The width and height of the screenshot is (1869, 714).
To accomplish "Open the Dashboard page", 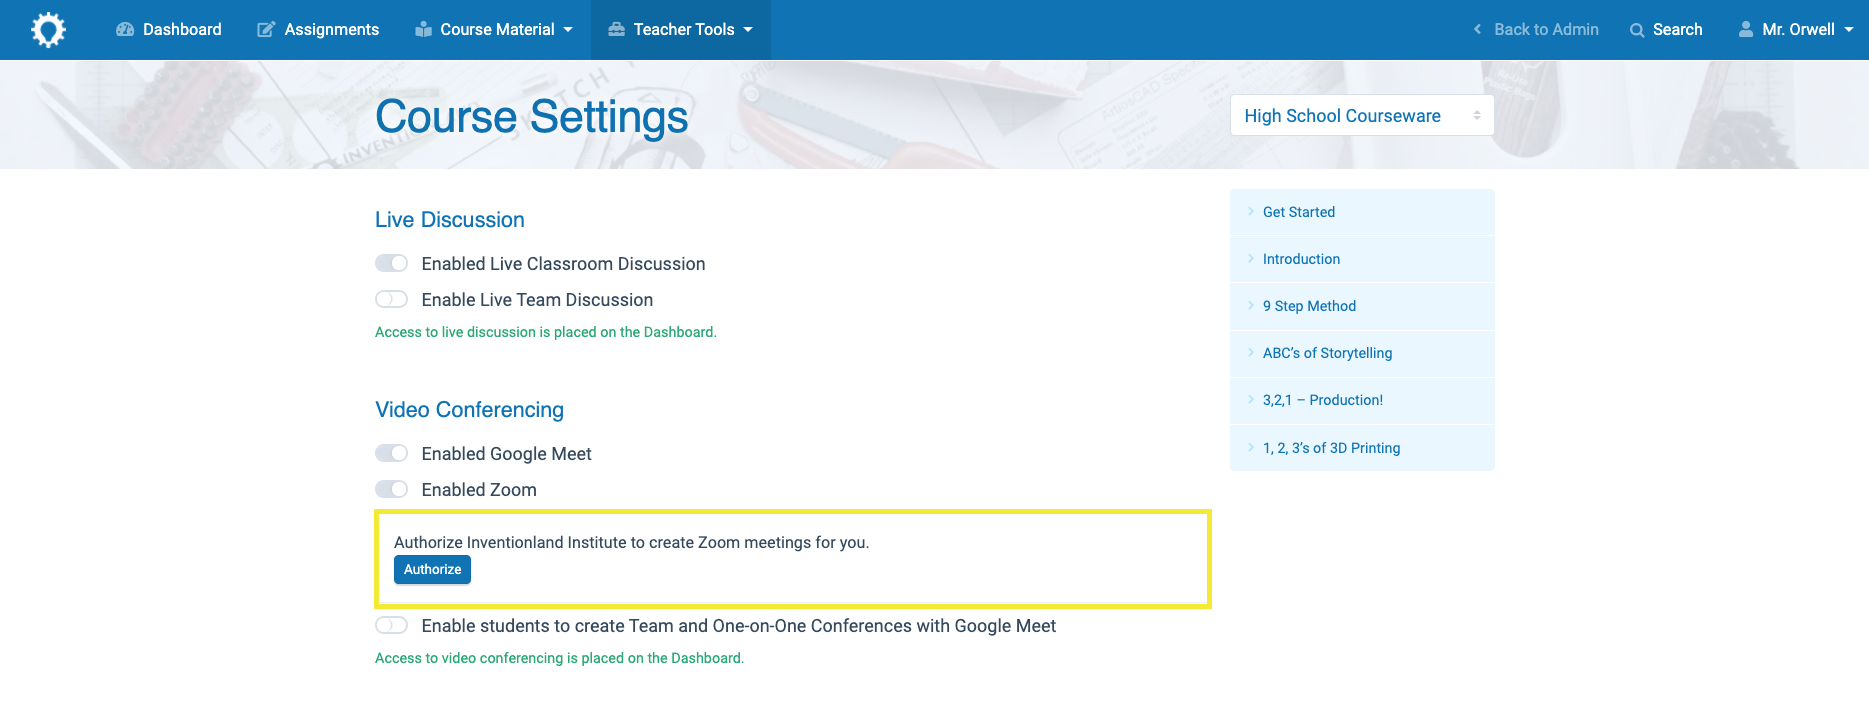I will point(169,30).
